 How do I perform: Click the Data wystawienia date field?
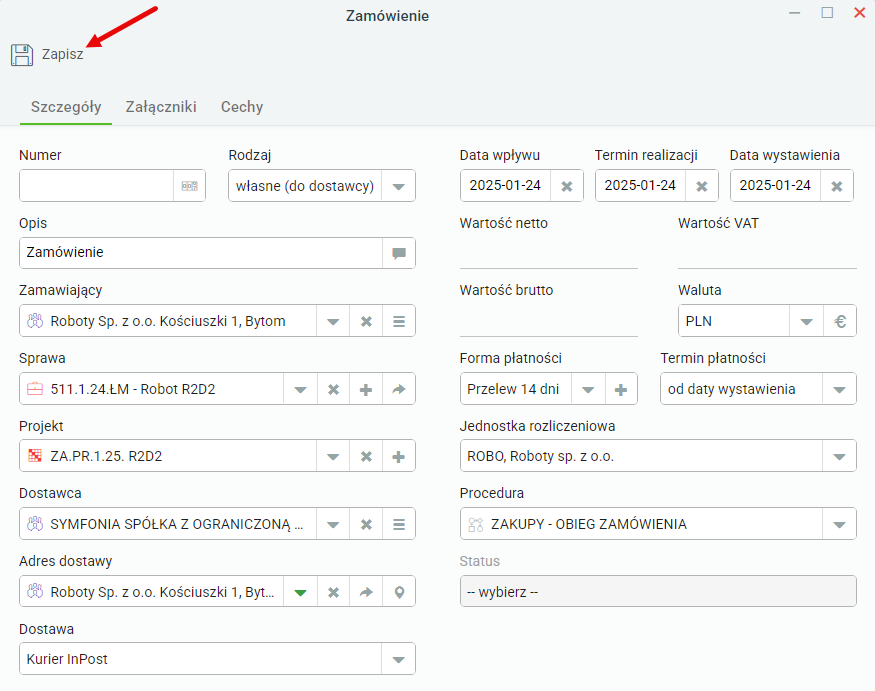776,185
